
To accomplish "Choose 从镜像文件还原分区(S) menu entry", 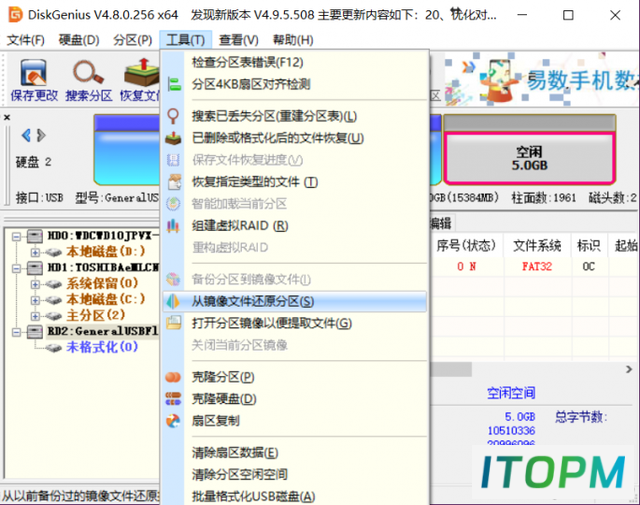I will click(x=294, y=302).
